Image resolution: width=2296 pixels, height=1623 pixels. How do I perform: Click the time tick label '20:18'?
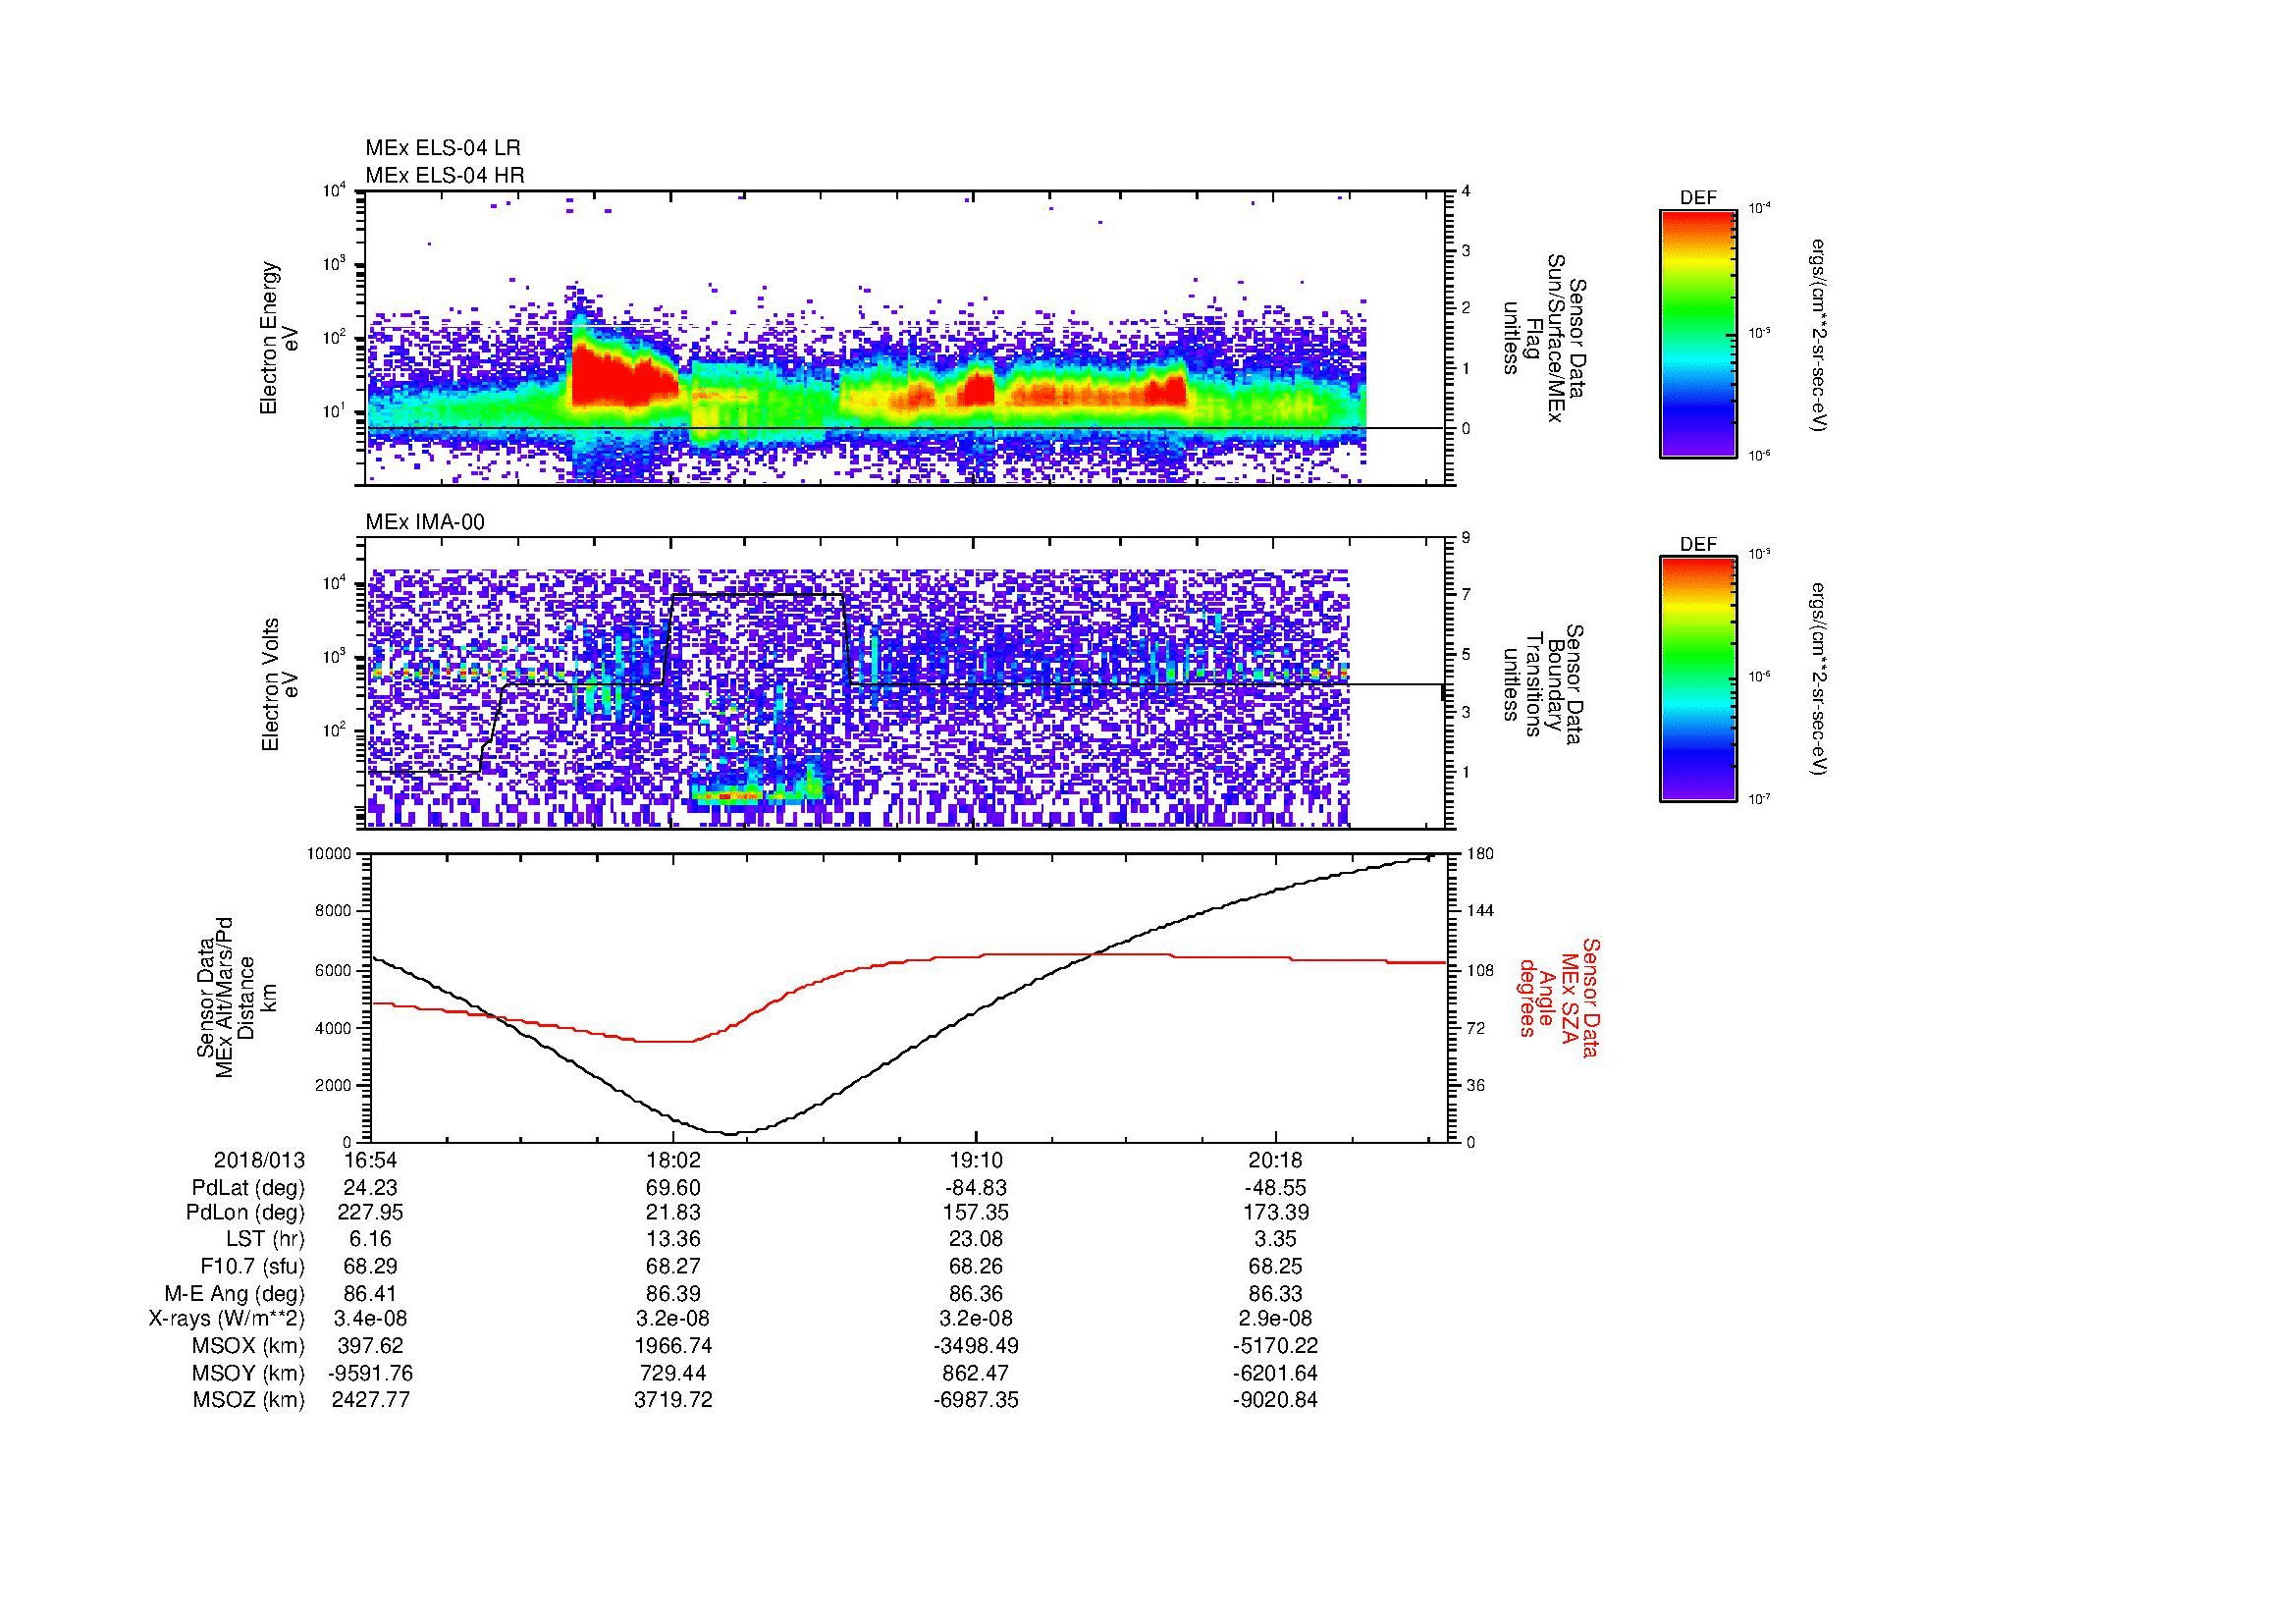tap(1276, 1161)
